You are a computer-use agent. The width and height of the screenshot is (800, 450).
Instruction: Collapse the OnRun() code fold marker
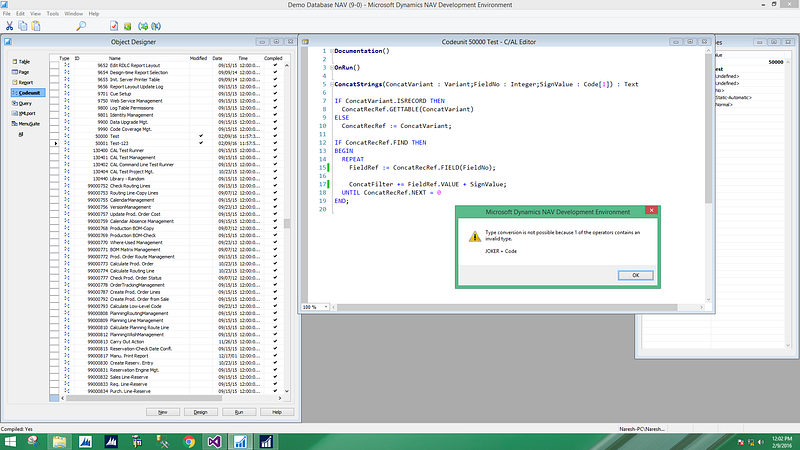click(x=332, y=67)
